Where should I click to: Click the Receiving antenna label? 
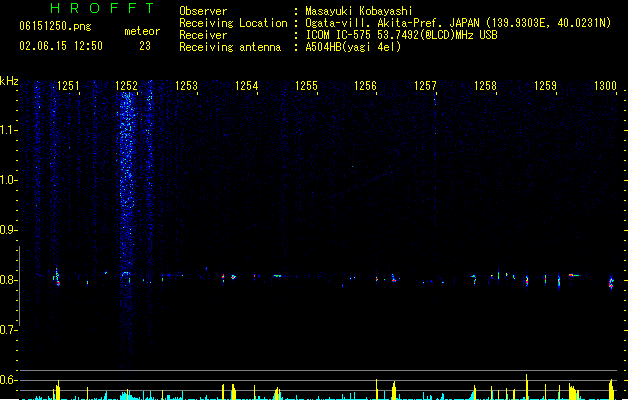pyautogui.click(x=230, y=47)
